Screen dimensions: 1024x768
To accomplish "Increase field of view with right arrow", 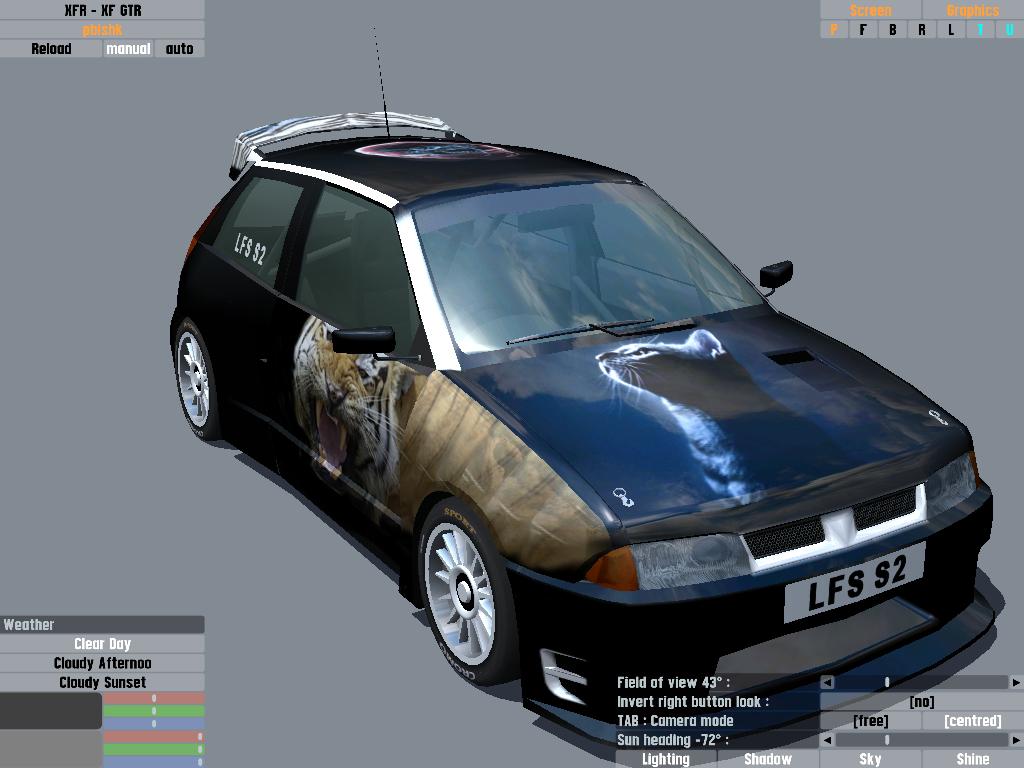I will (1016, 682).
